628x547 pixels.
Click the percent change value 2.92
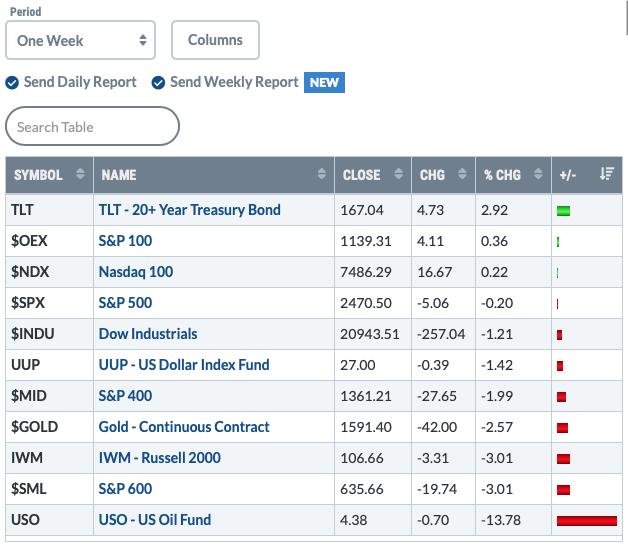[494, 210]
